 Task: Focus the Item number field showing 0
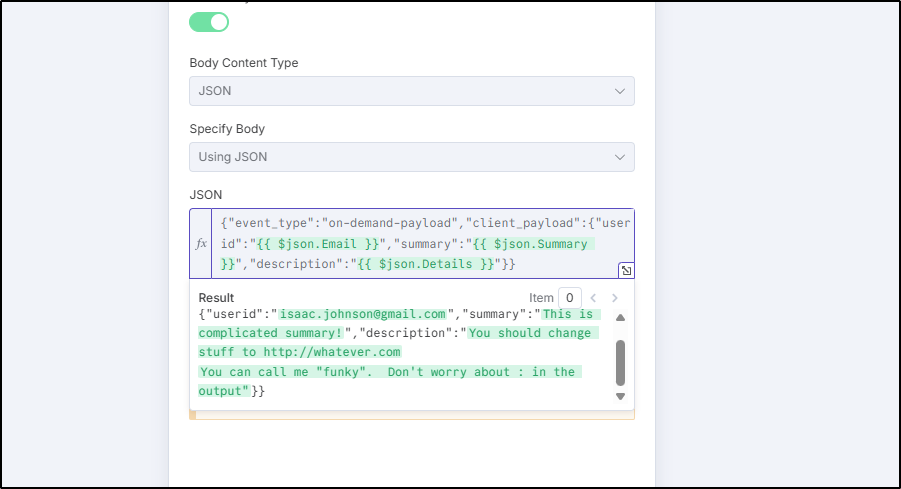tap(569, 298)
